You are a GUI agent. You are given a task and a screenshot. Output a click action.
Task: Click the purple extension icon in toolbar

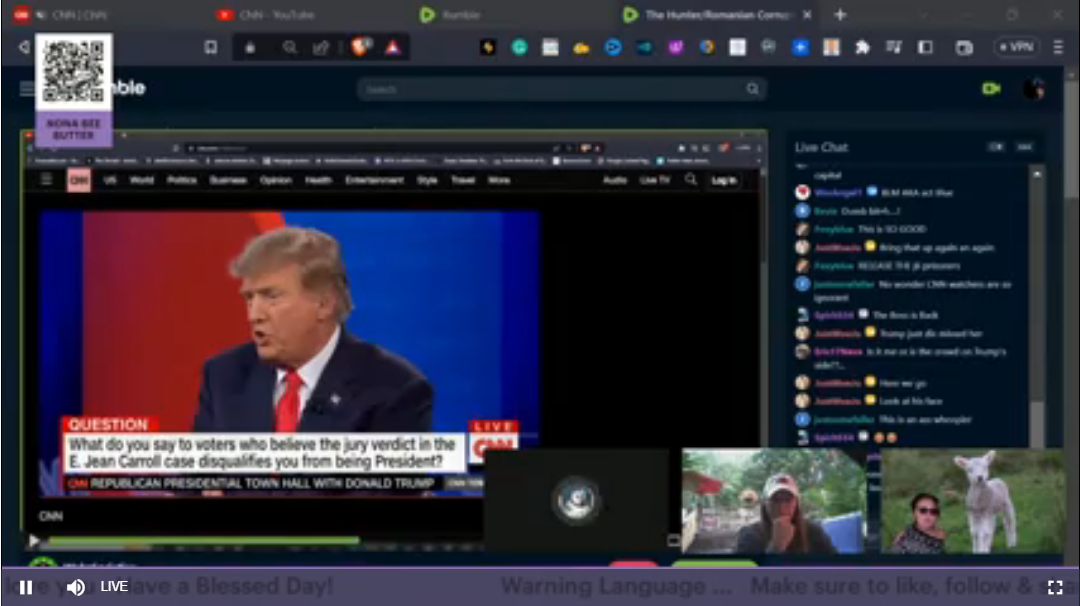(x=676, y=47)
